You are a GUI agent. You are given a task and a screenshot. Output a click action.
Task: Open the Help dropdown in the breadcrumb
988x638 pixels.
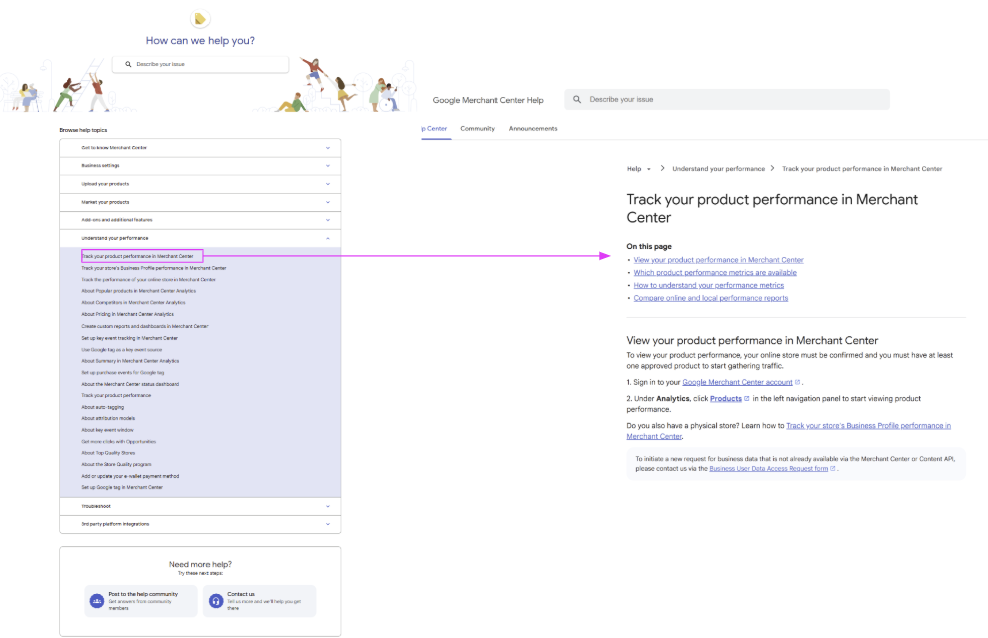[639, 169]
